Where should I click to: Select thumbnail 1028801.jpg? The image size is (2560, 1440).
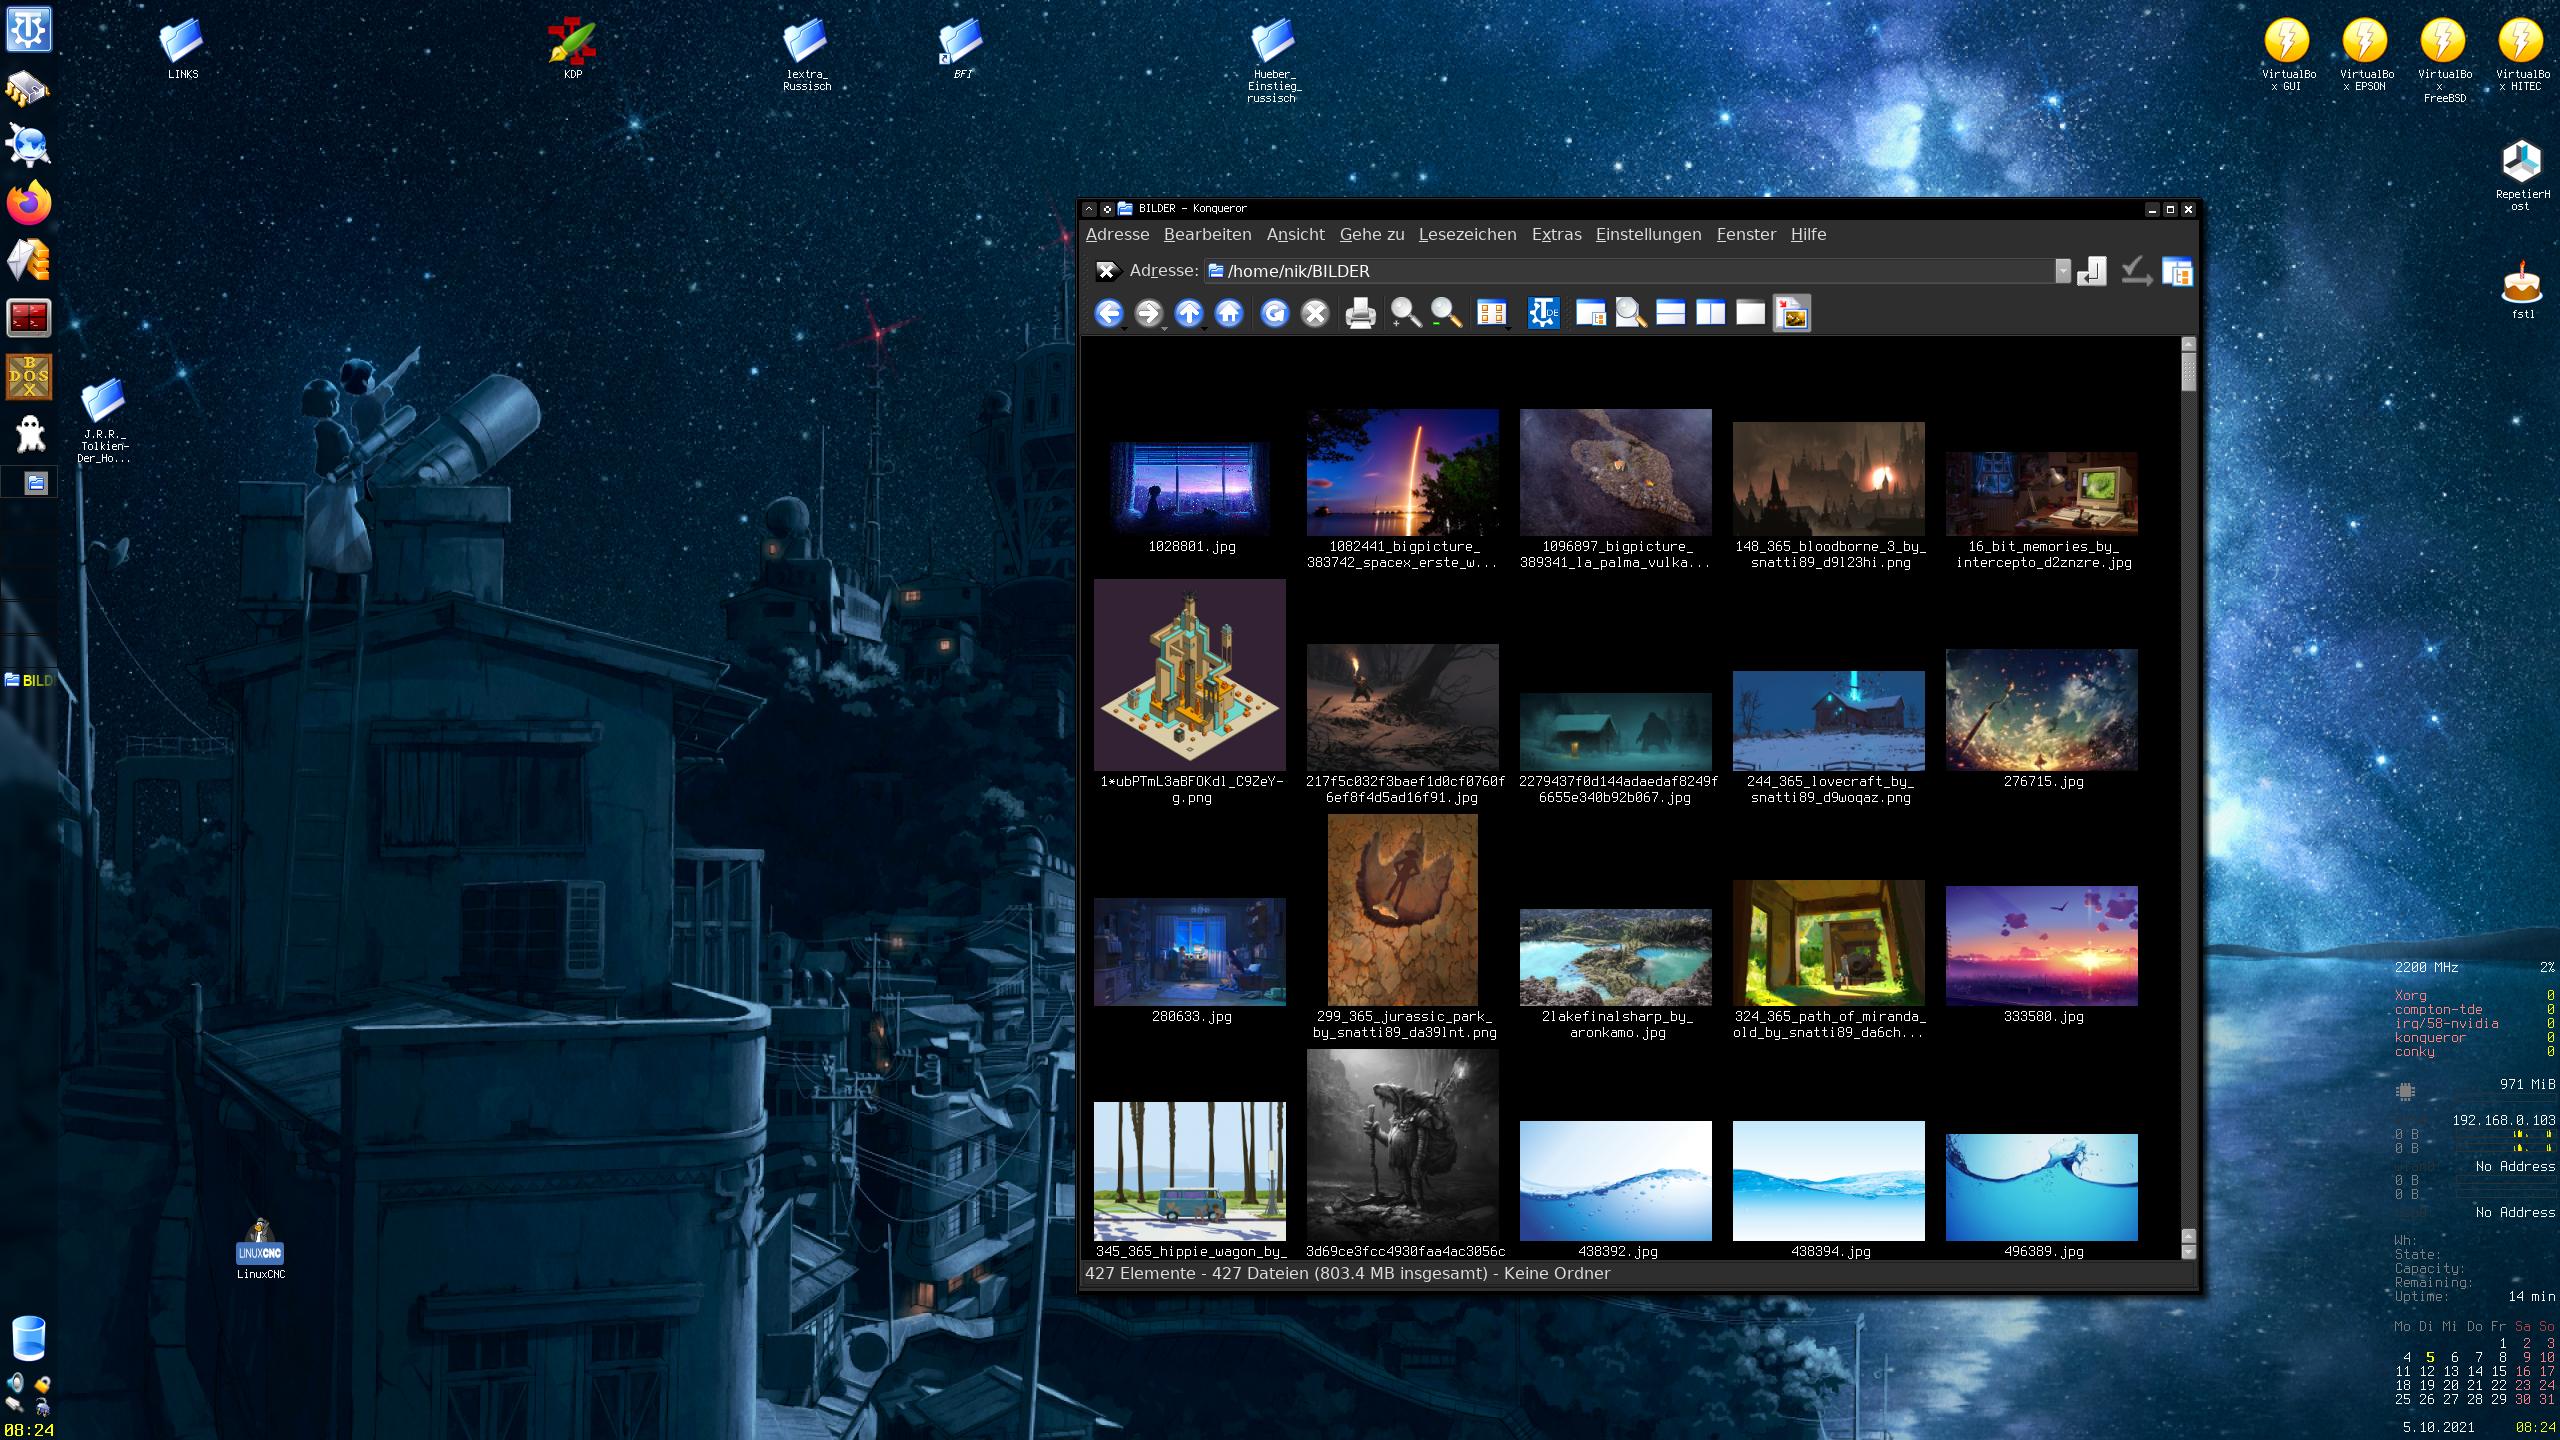point(1190,488)
